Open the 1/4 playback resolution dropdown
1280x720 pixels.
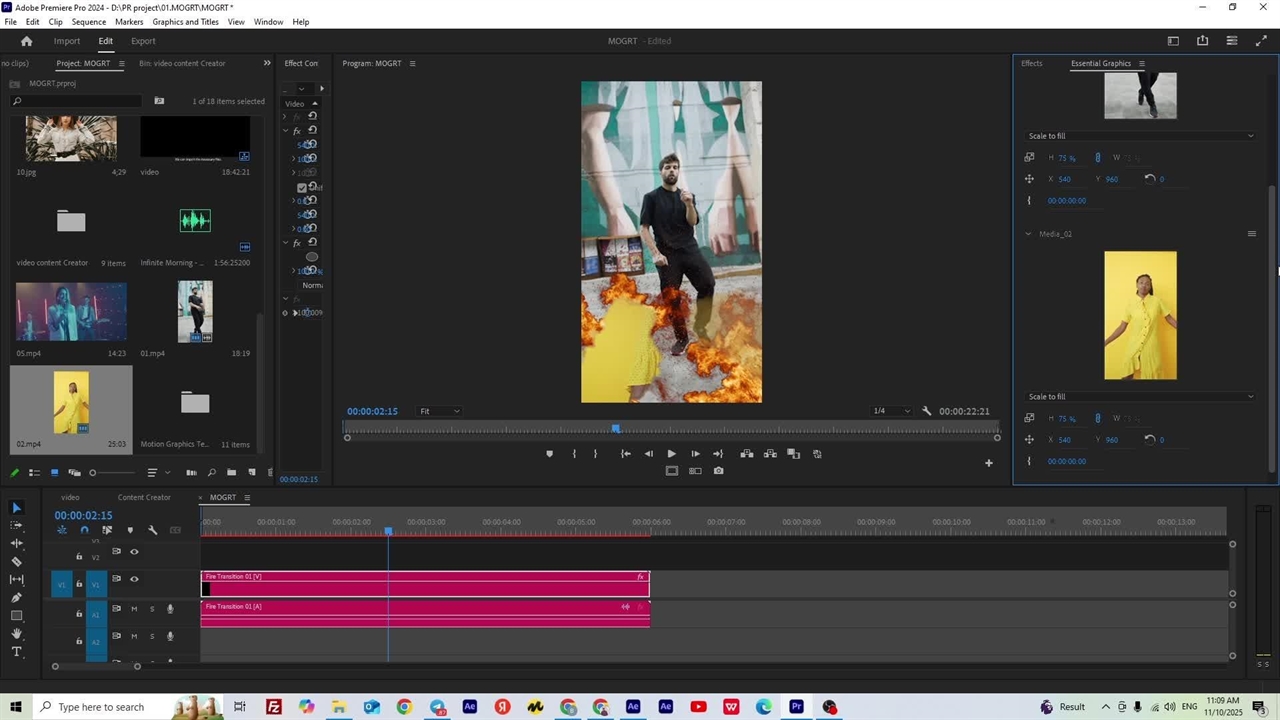click(x=892, y=411)
